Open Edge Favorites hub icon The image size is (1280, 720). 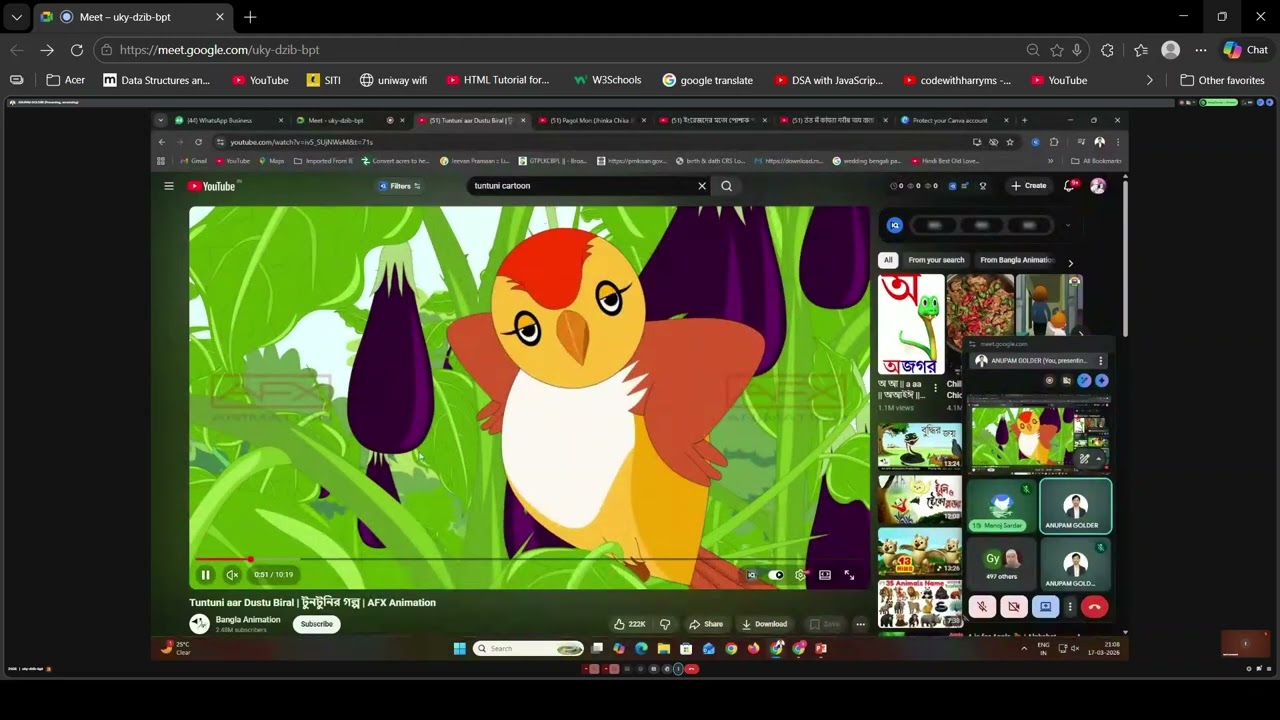[1141, 50]
